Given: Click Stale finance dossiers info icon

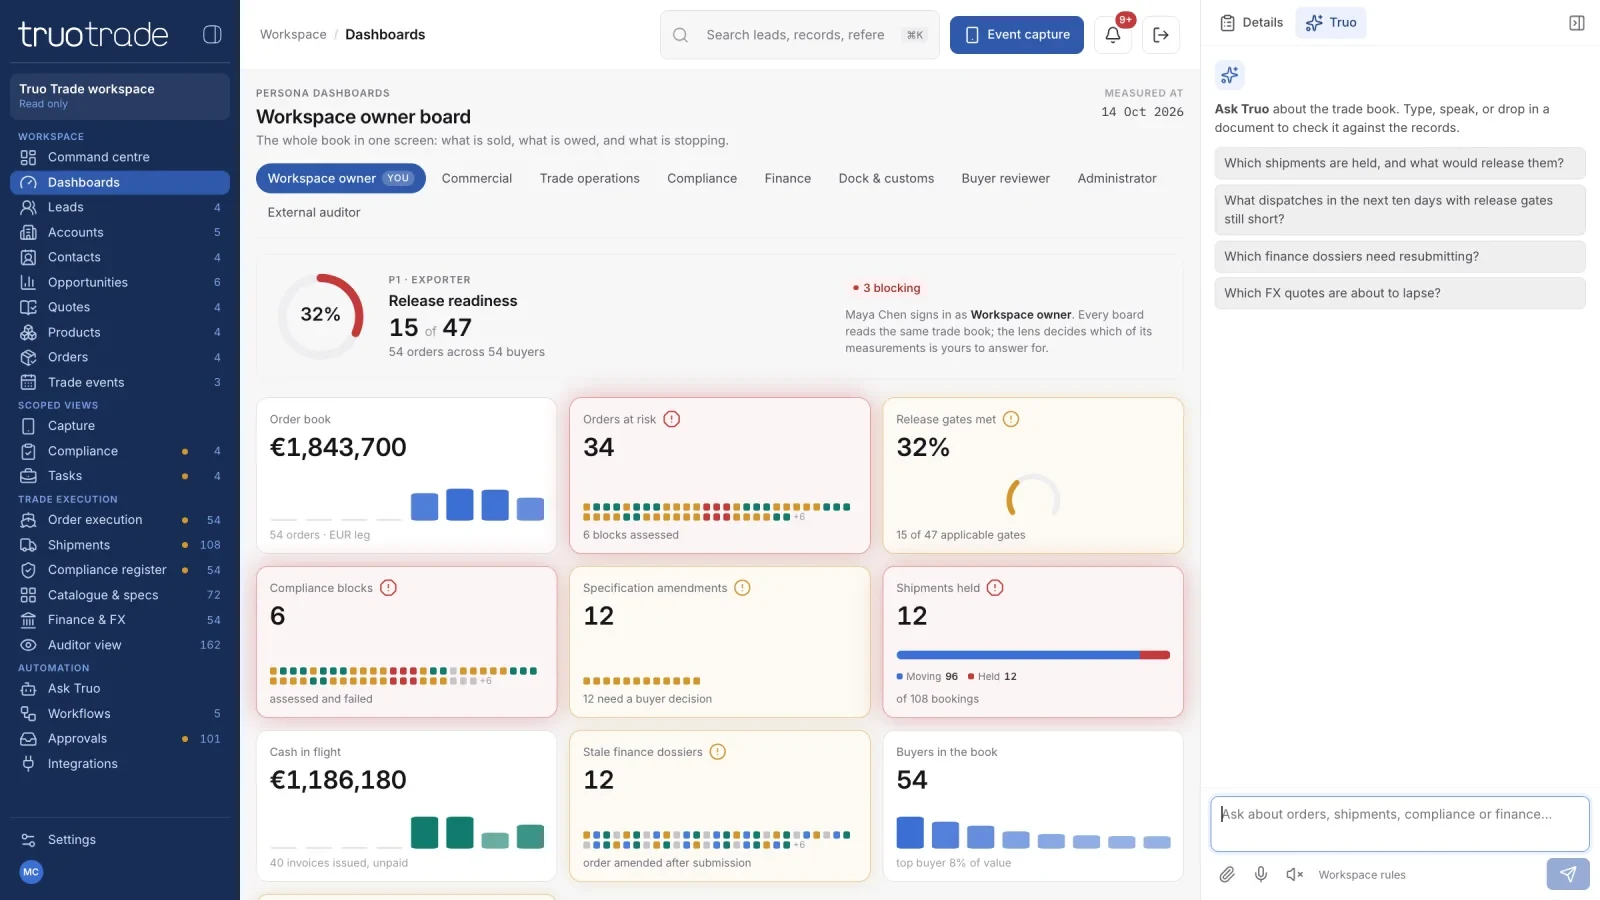Looking at the screenshot, I should [718, 752].
